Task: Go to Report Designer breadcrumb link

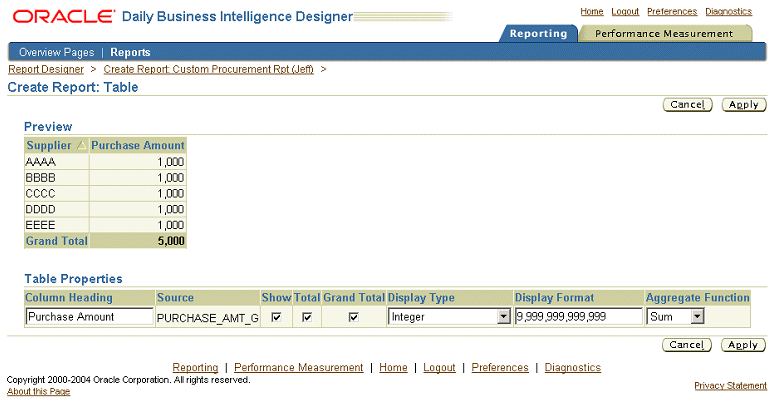Action: (46, 69)
